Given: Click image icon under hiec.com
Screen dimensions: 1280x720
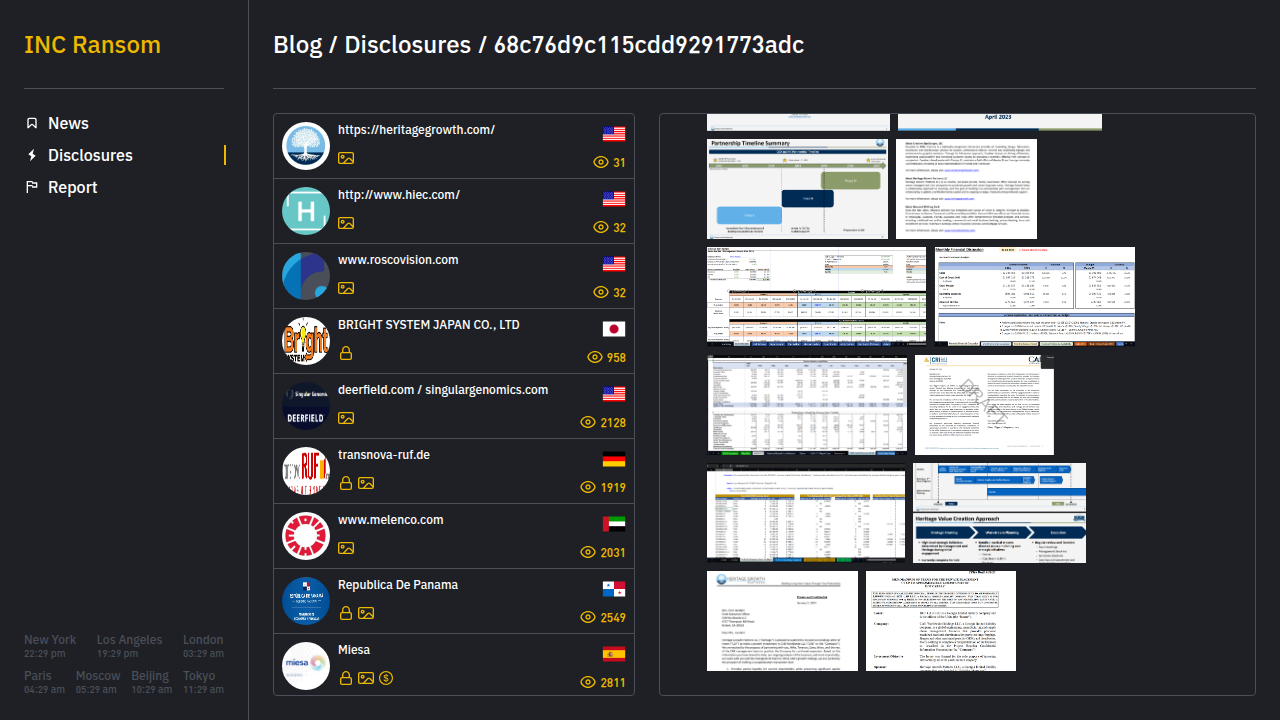Looking at the screenshot, I should (346, 223).
